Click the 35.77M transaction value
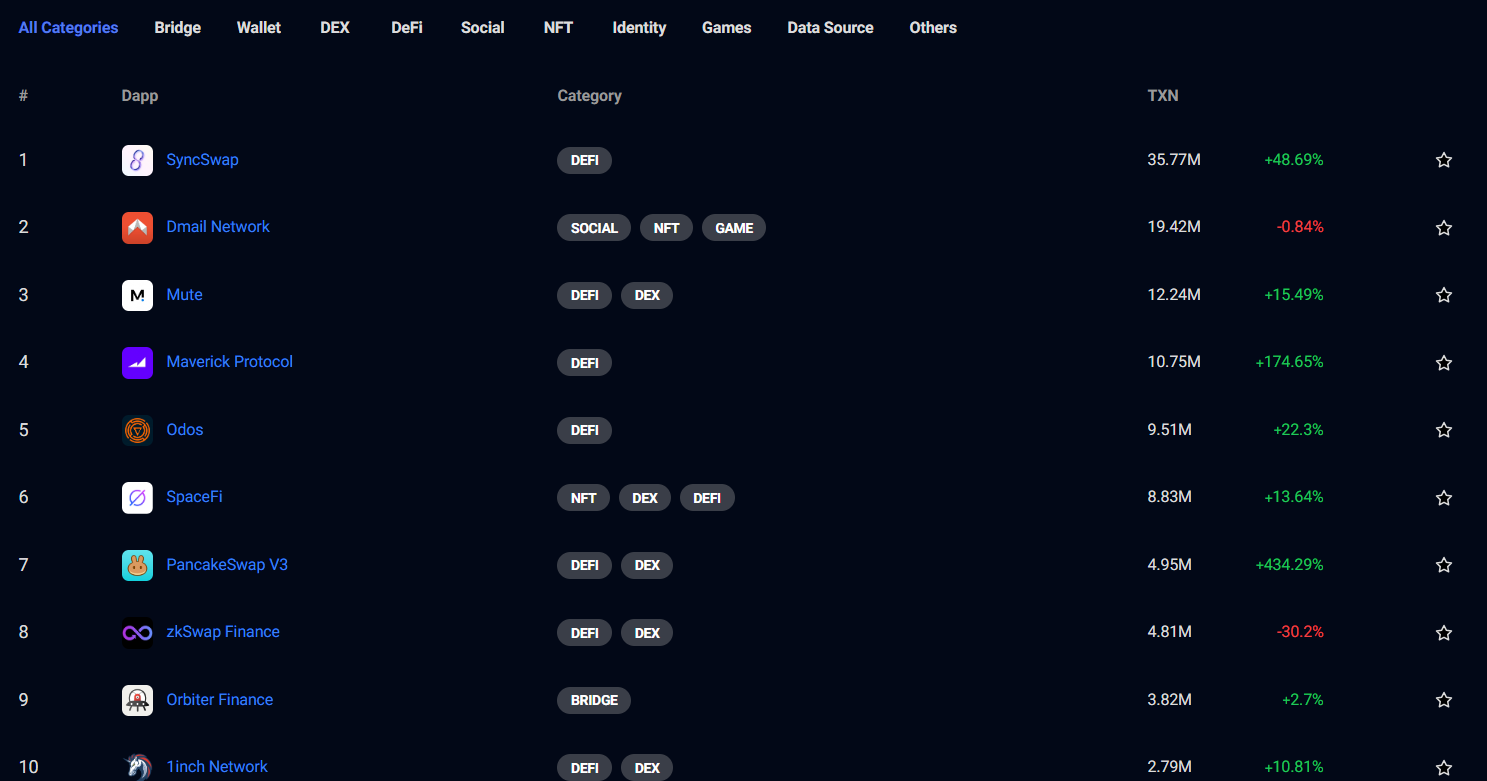 1174,160
